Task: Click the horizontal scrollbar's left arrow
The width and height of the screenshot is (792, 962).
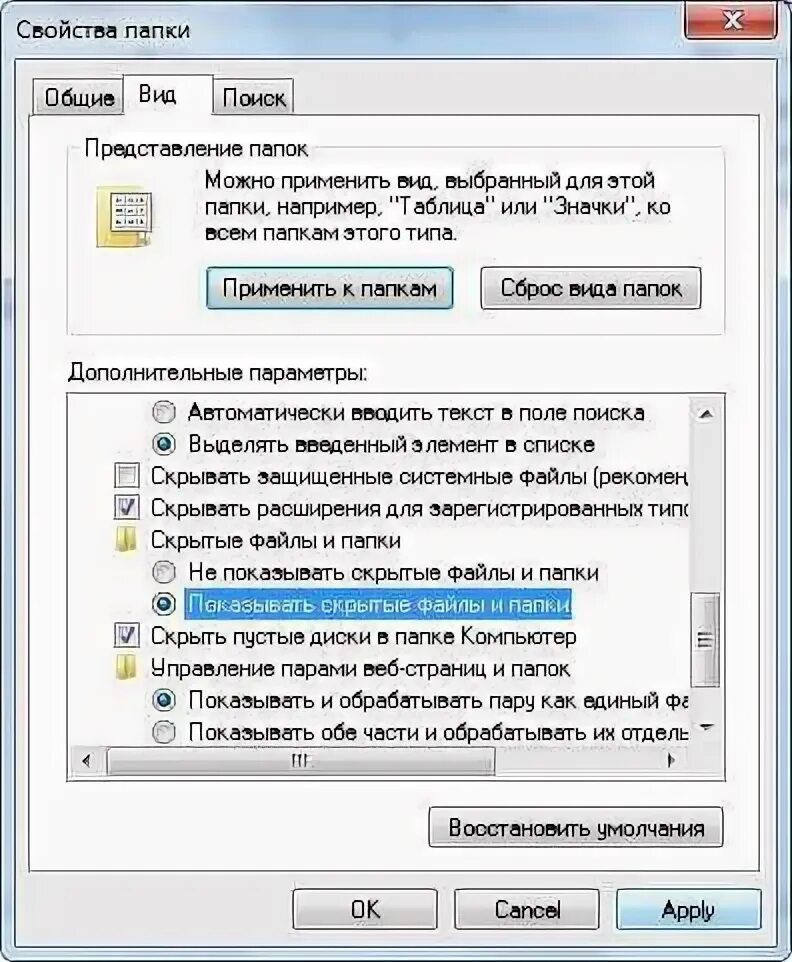Action: click(x=87, y=761)
